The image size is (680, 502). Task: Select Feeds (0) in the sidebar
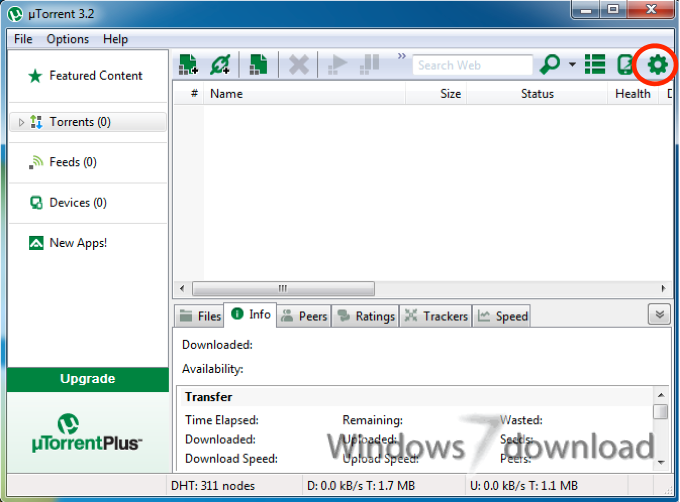click(x=88, y=162)
